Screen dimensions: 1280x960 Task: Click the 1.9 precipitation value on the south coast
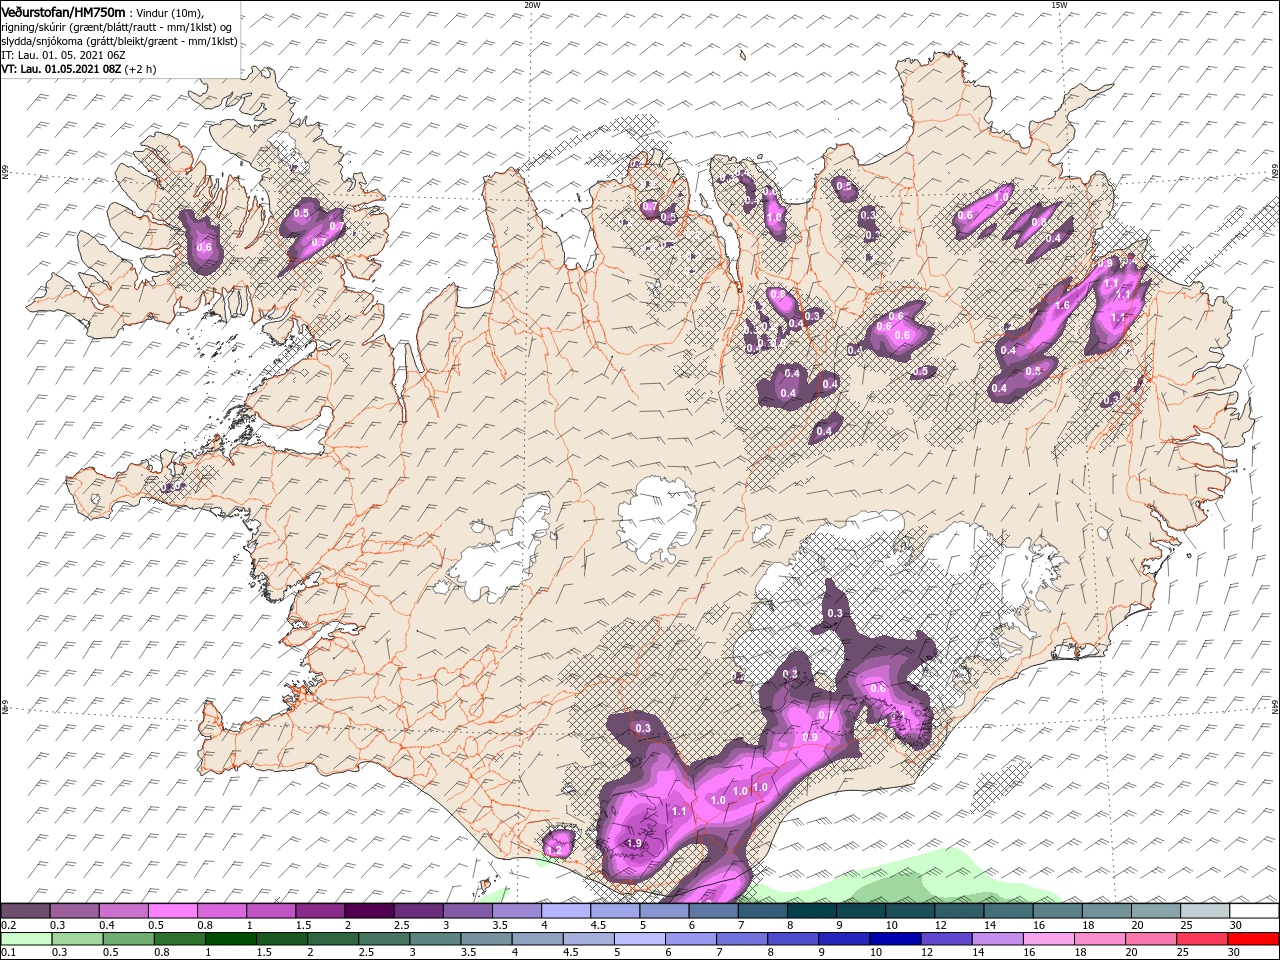(633, 844)
